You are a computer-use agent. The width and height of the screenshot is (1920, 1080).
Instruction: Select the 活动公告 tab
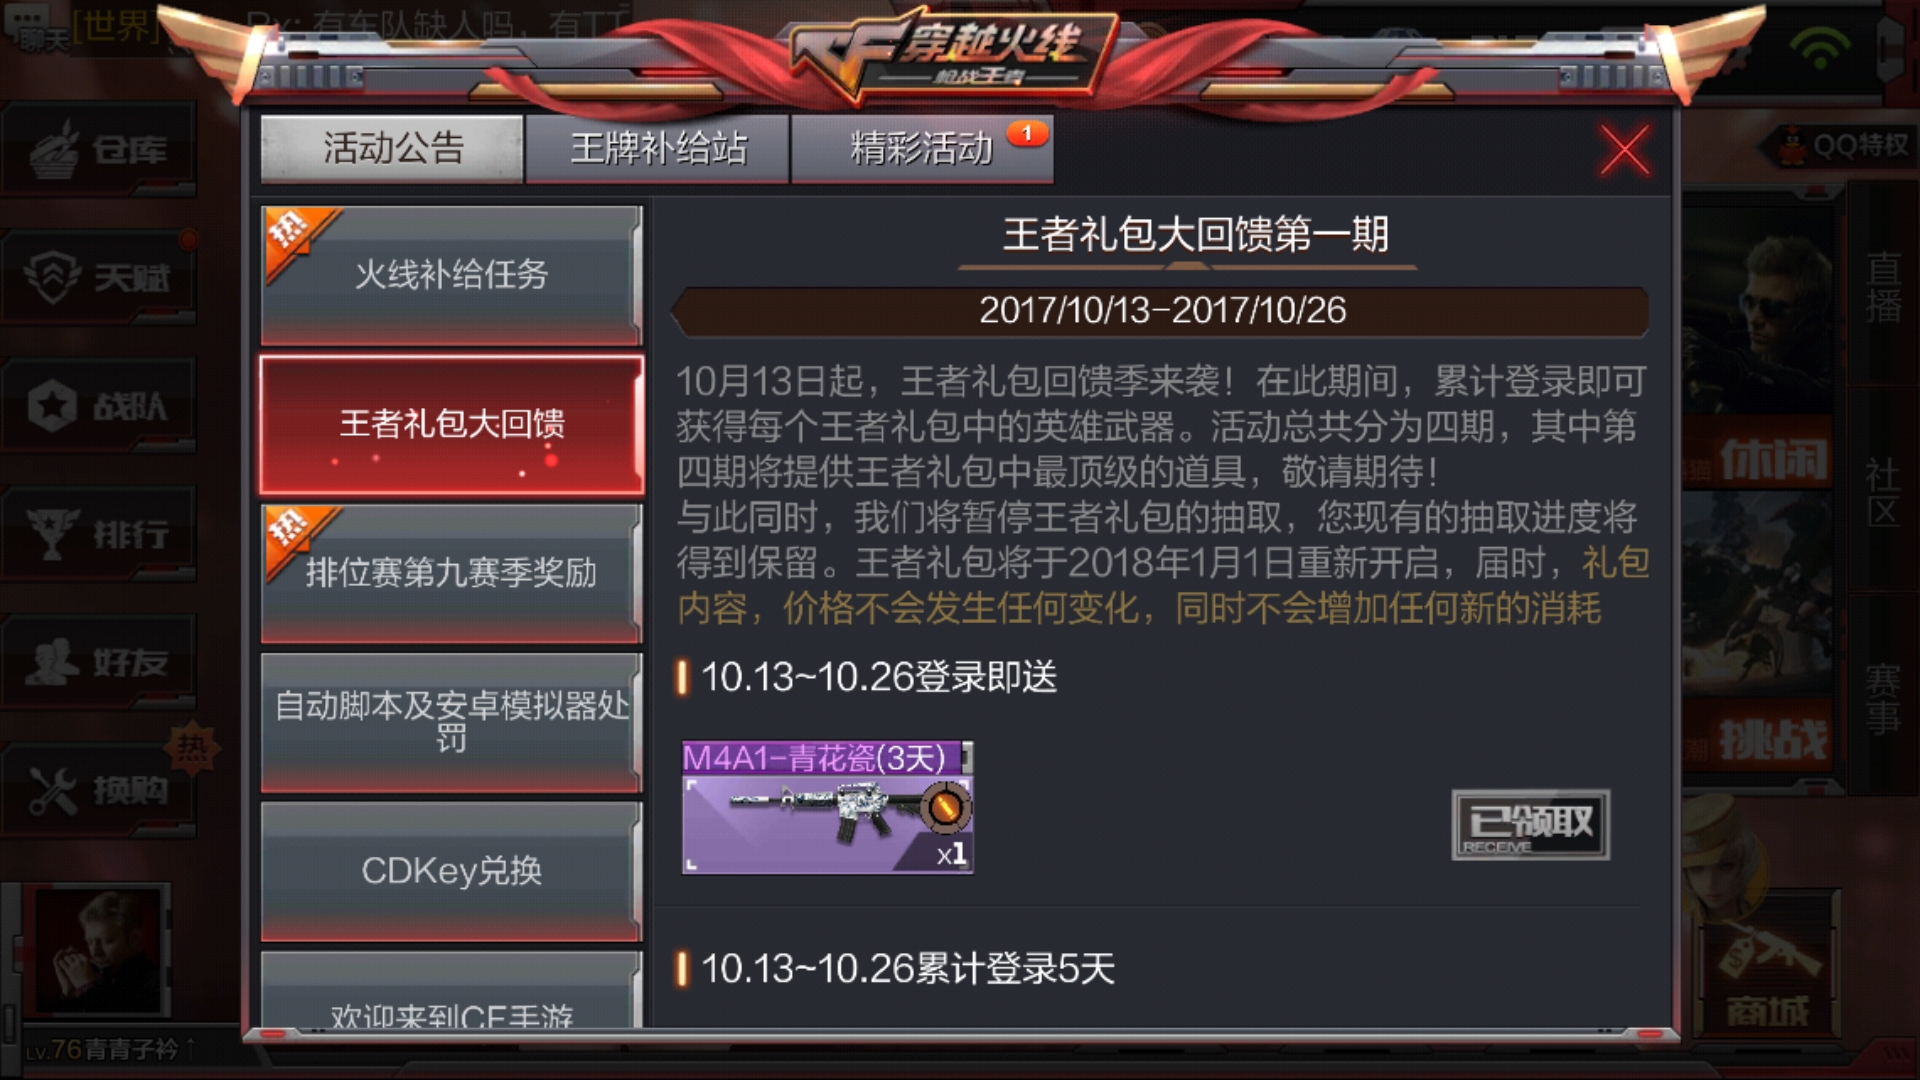[x=392, y=149]
